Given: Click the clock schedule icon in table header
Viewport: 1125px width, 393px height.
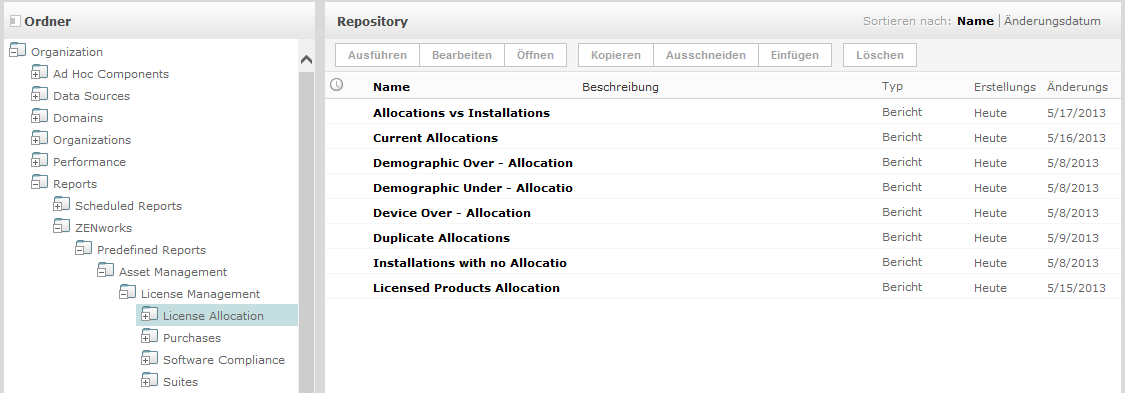Looking at the screenshot, I should 336,85.
